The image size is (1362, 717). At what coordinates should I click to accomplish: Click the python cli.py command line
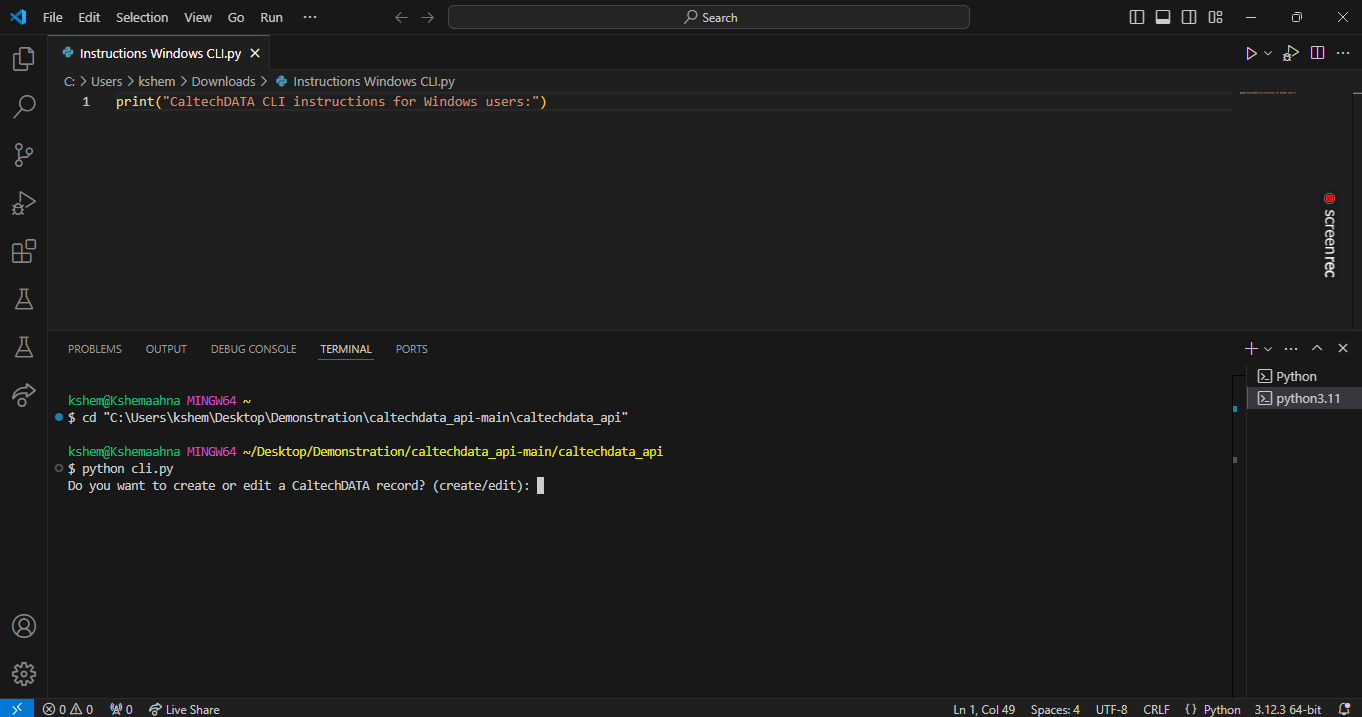(121, 468)
